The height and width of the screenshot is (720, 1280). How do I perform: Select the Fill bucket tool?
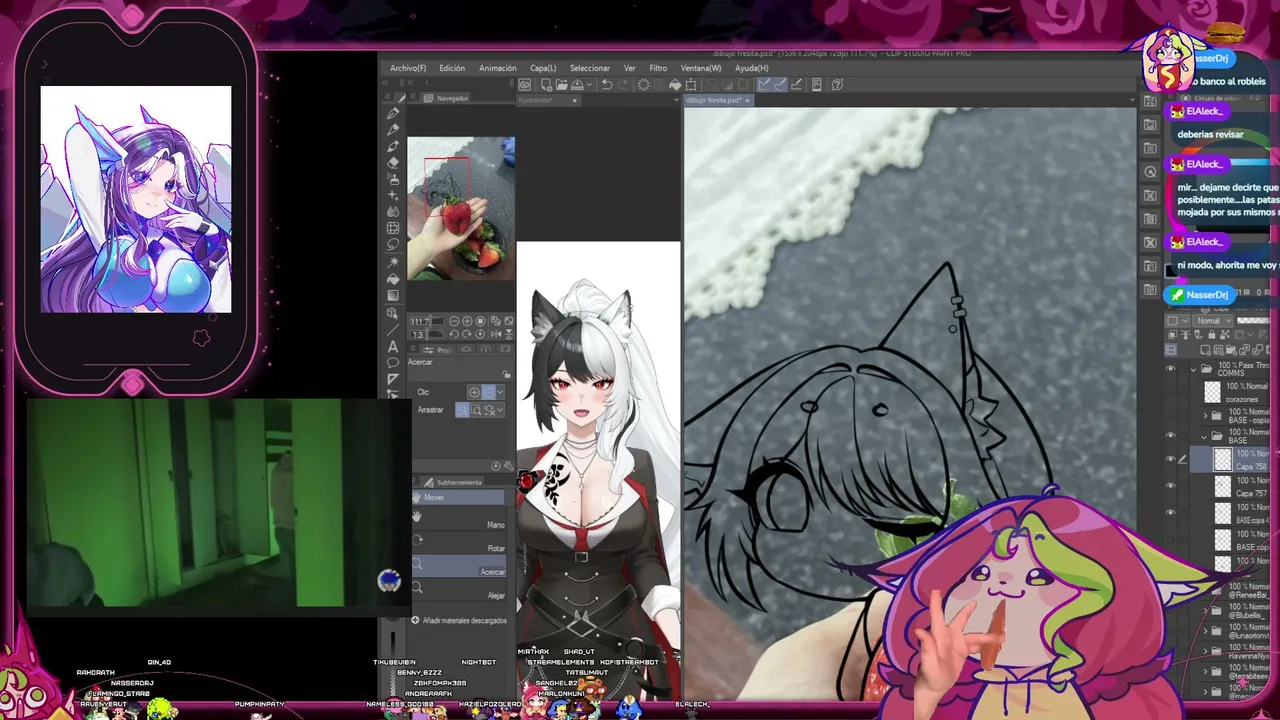pyautogui.click(x=393, y=279)
